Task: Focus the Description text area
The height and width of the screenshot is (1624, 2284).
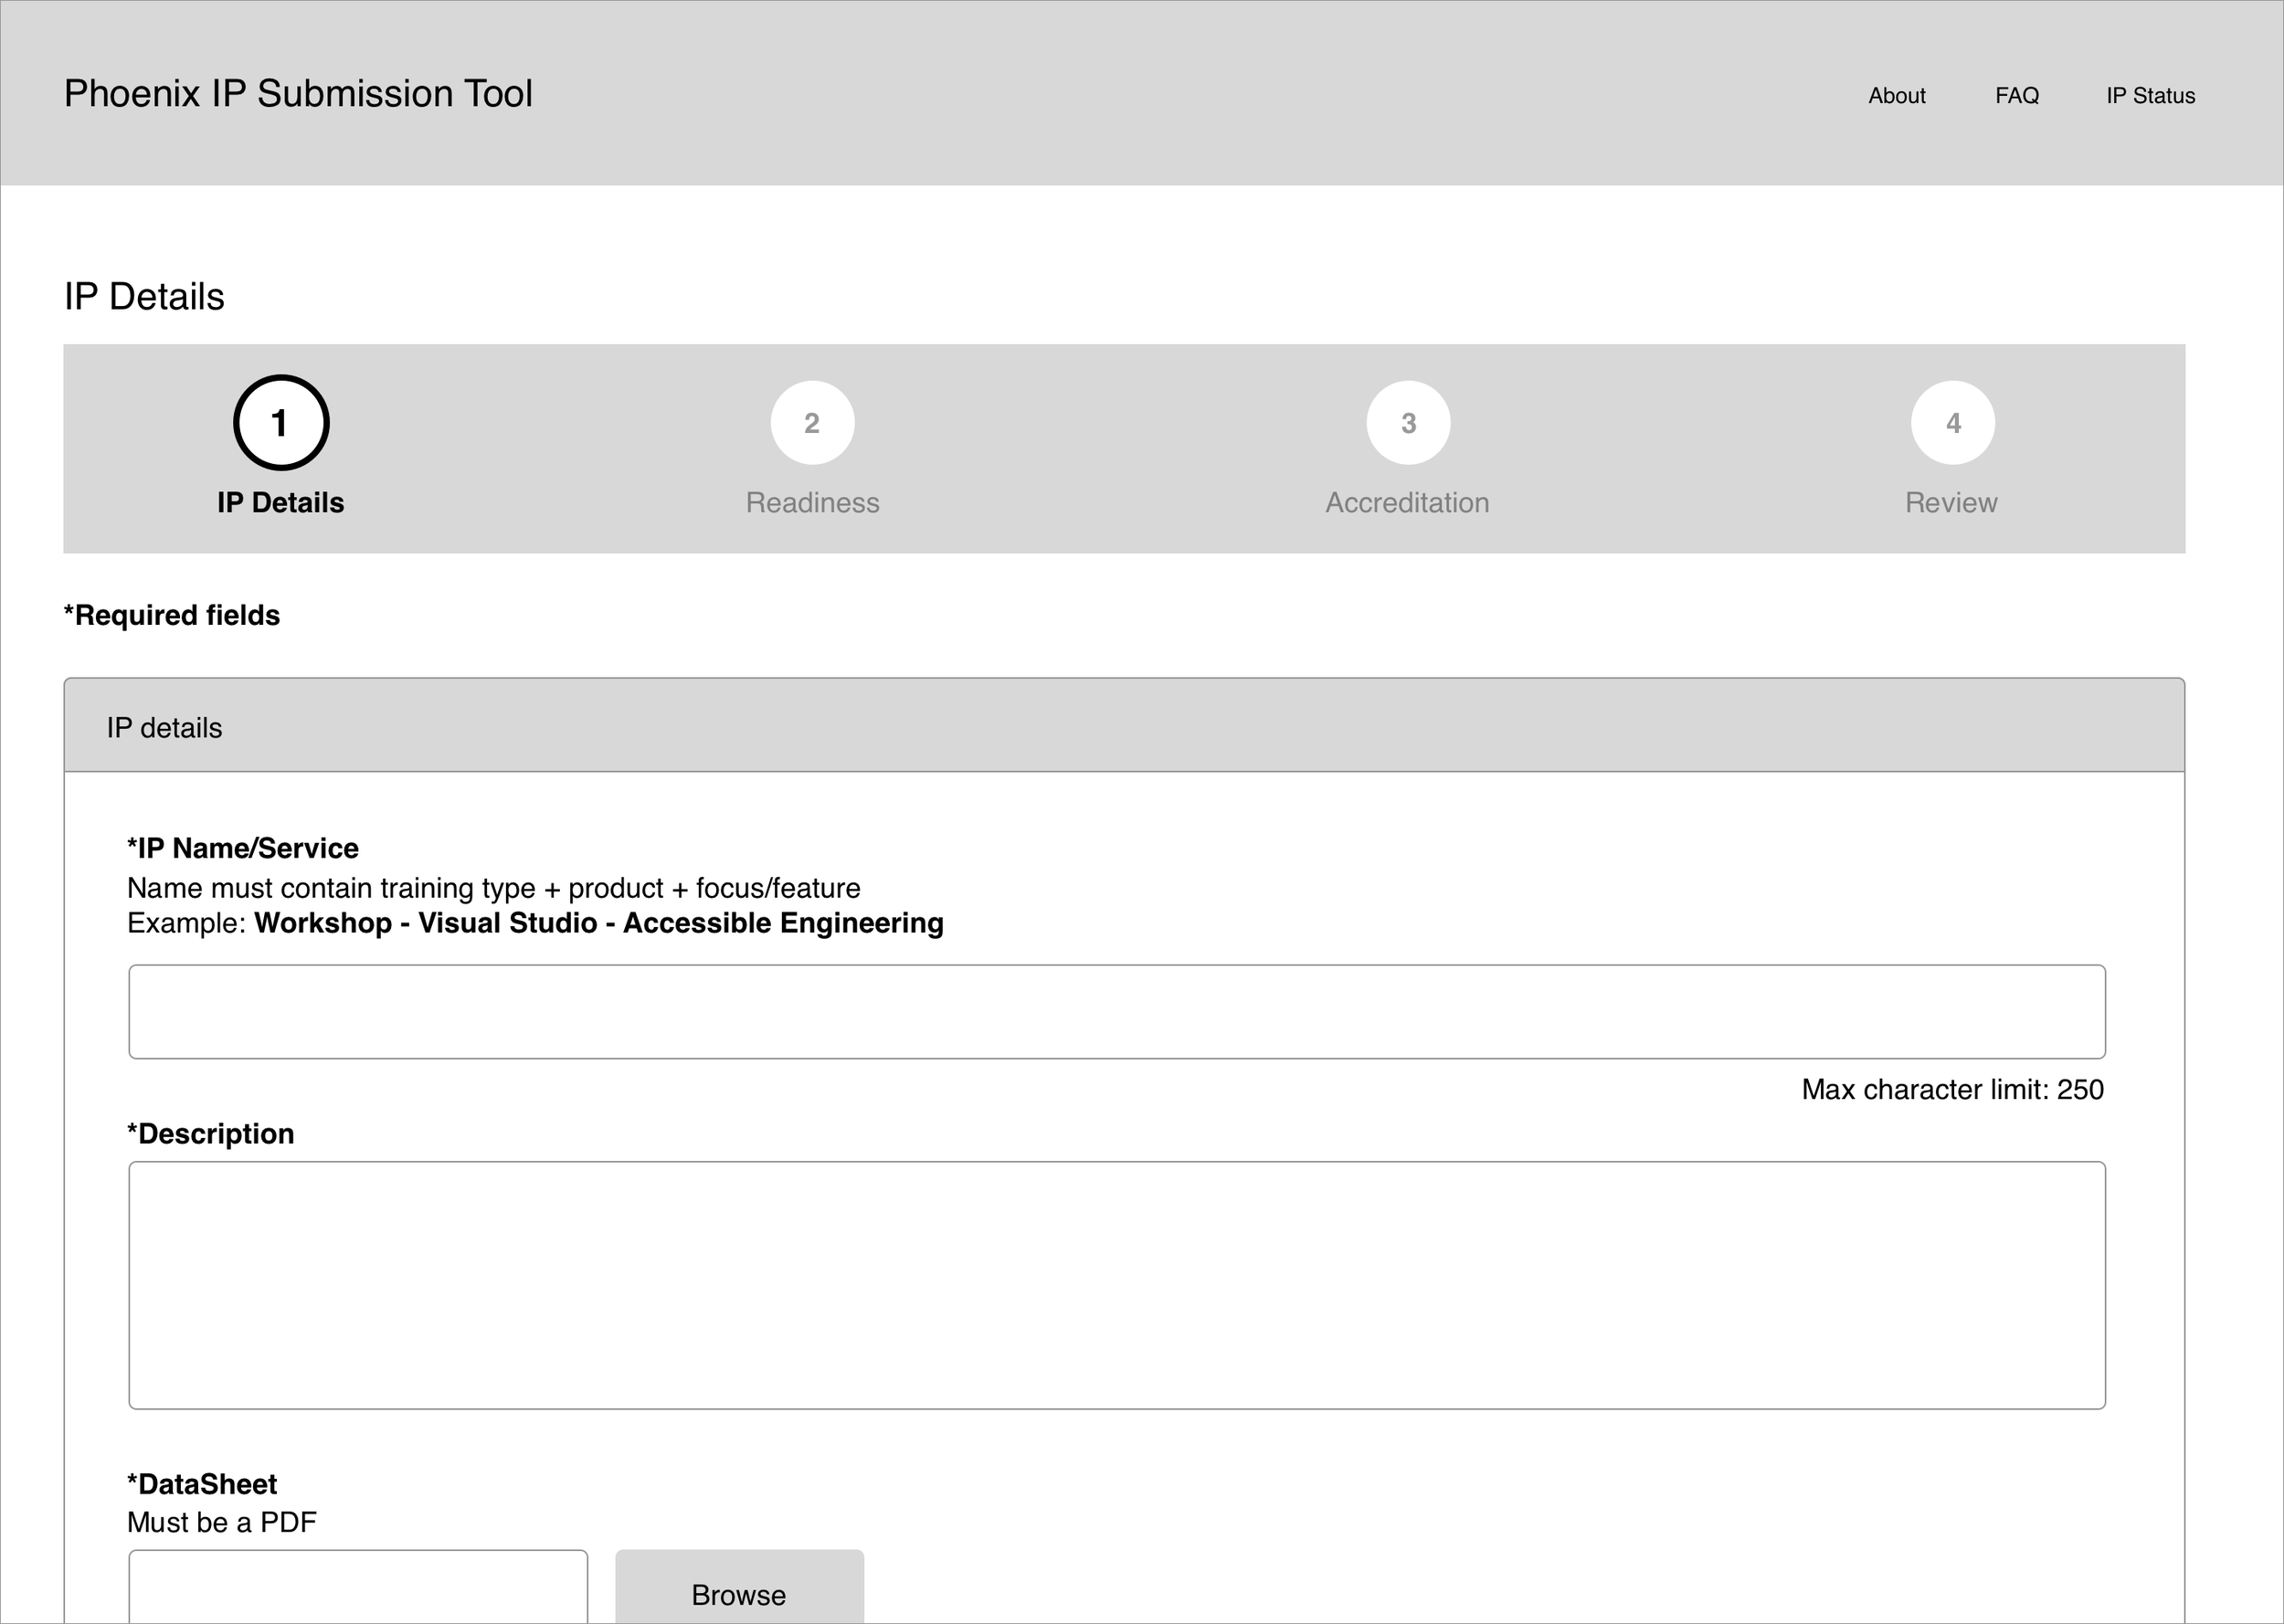Action: [1116, 1285]
